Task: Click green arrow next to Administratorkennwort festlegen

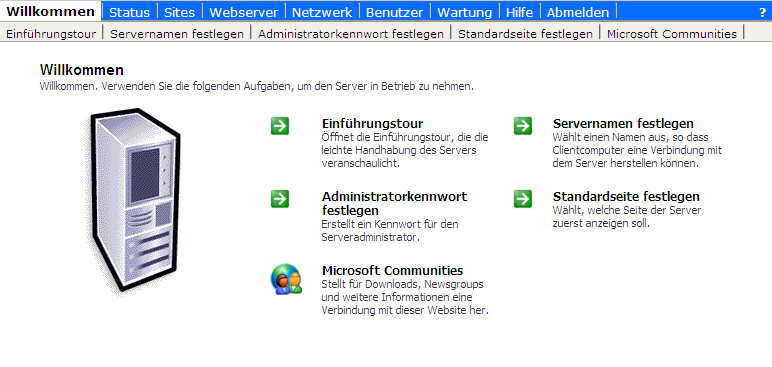Action: tap(280, 199)
